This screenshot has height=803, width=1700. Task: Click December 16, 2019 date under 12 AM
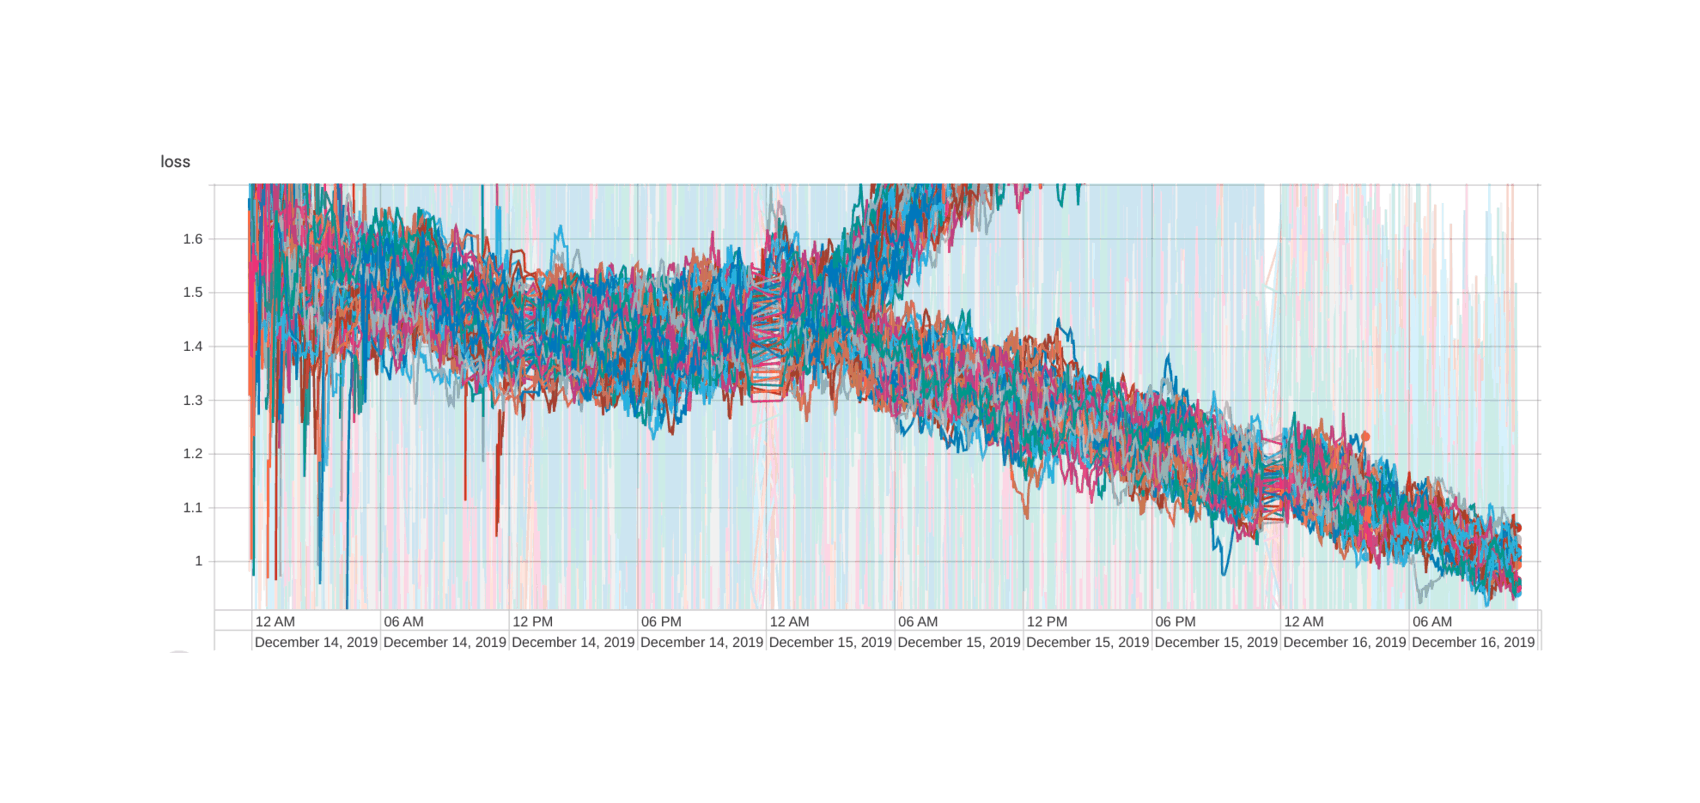tap(1344, 643)
